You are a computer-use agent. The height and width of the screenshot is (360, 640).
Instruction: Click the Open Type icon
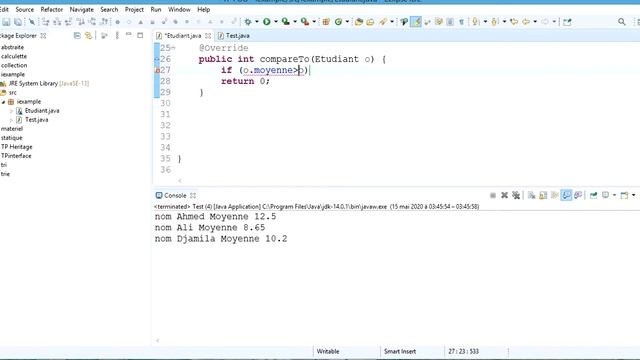coord(359,22)
